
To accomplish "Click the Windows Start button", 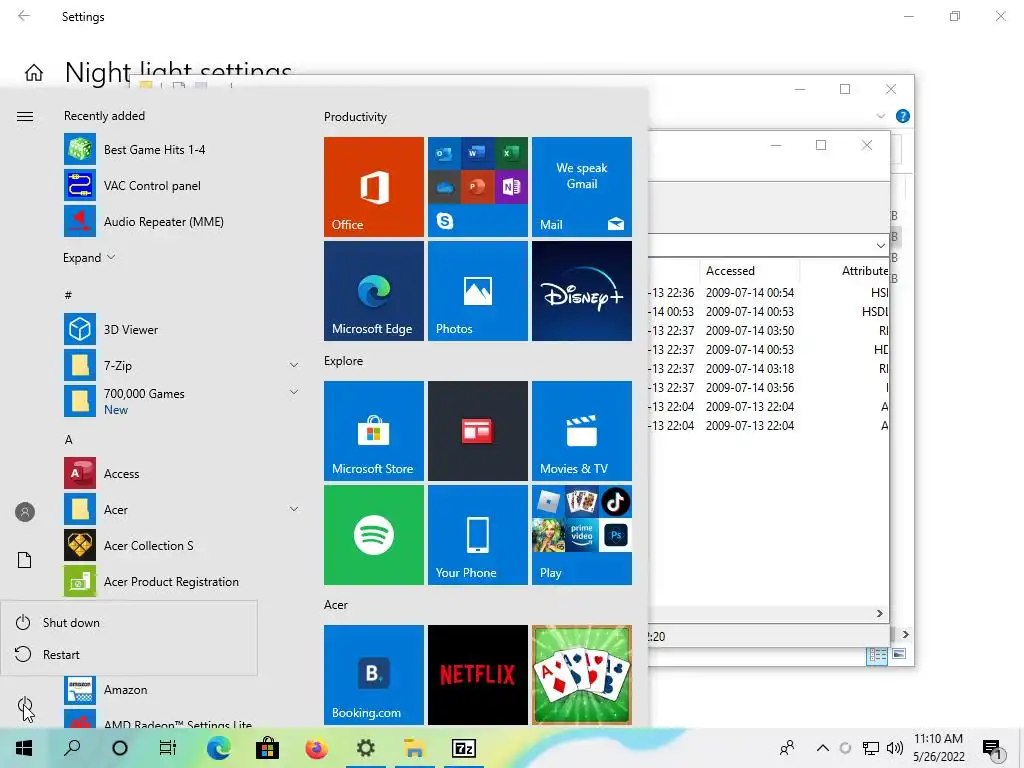I will pos(24,748).
